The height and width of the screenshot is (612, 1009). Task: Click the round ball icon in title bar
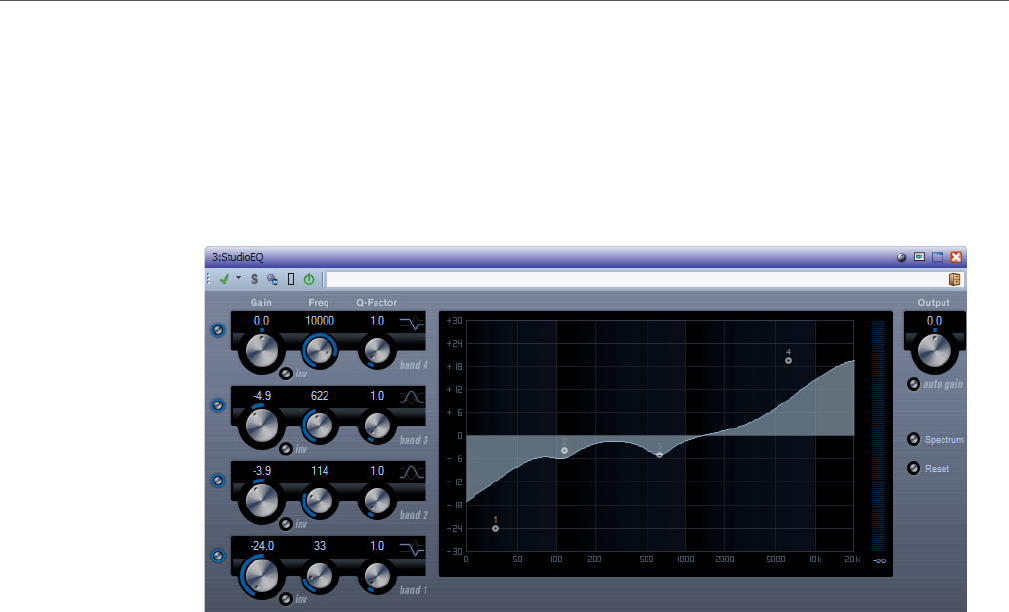point(902,257)
